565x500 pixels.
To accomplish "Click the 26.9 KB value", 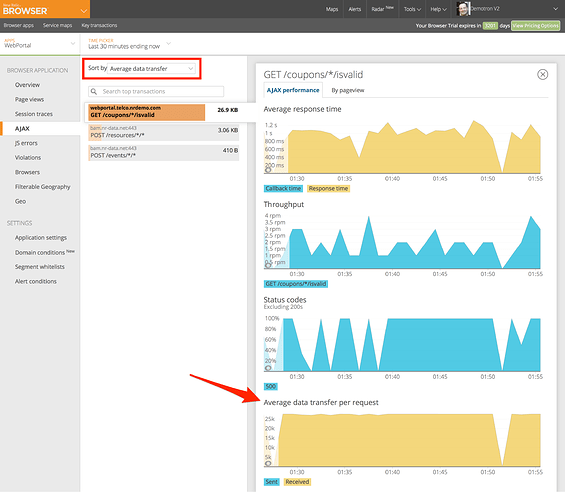I will coord(228,110).
